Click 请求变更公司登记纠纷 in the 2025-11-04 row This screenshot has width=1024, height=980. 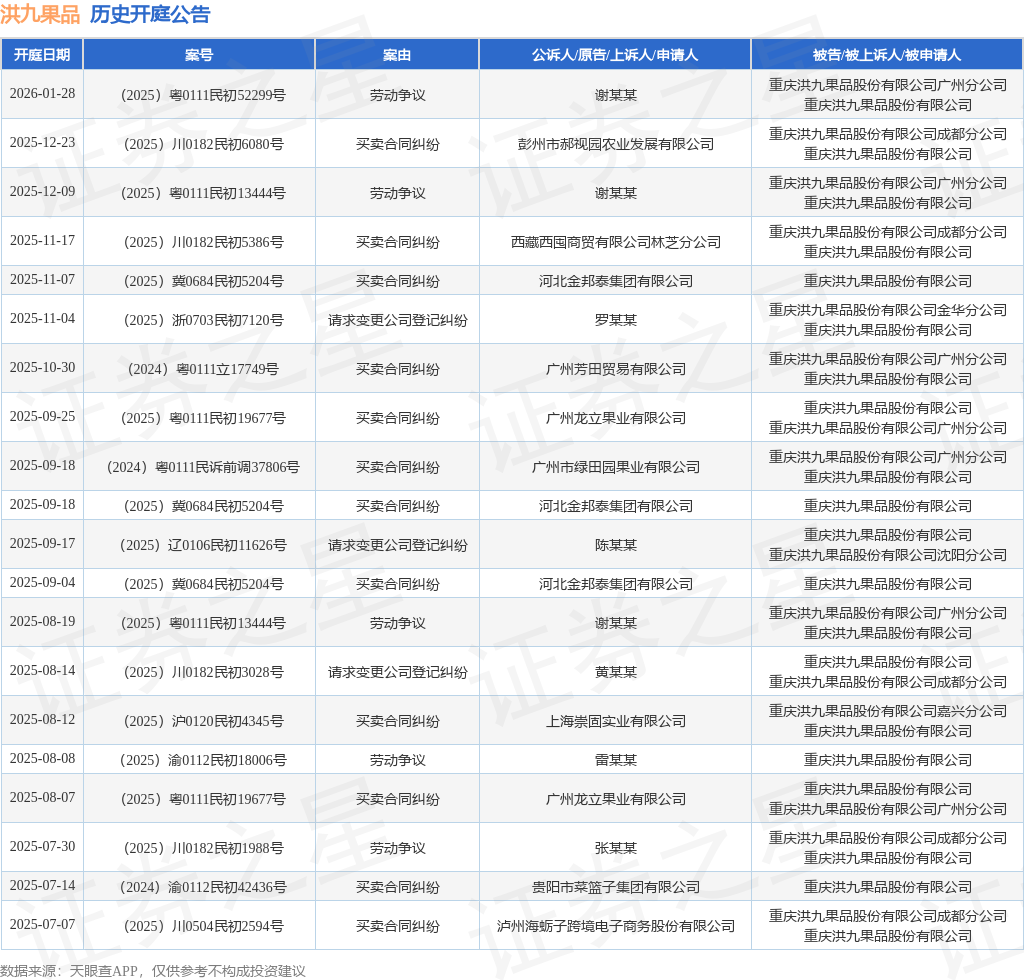(x=397, y=321)
